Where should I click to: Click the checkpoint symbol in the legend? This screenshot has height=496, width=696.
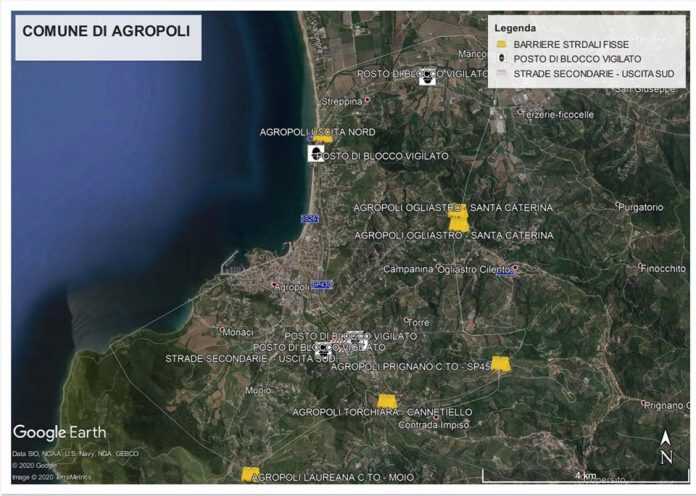click(x=500, y=59)
